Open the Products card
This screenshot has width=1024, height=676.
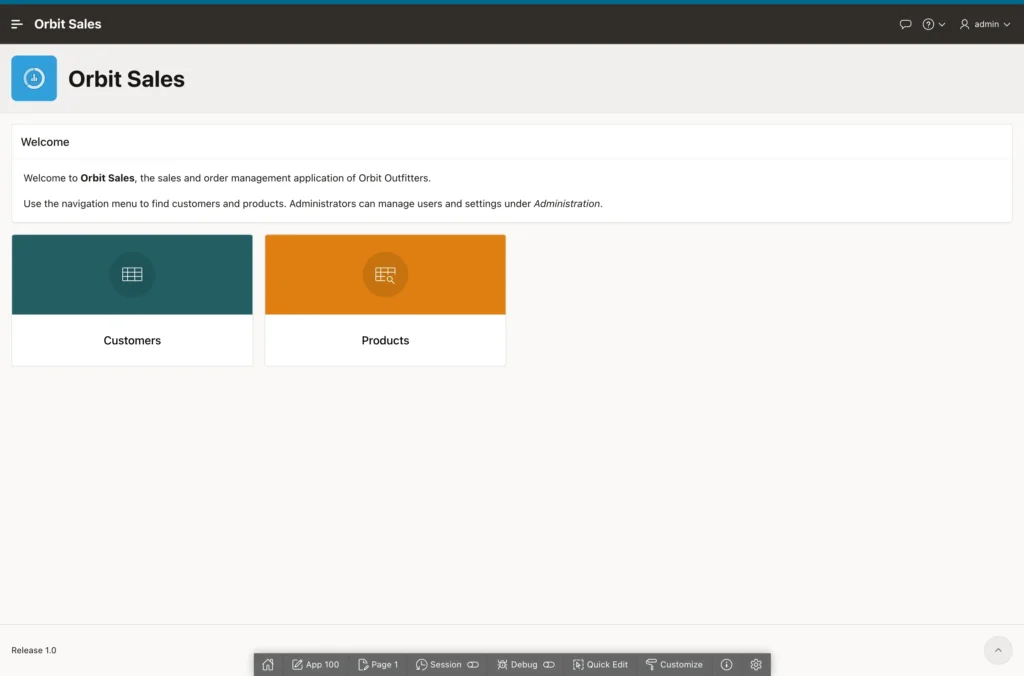pyautogui.click(x=385, y=300)
